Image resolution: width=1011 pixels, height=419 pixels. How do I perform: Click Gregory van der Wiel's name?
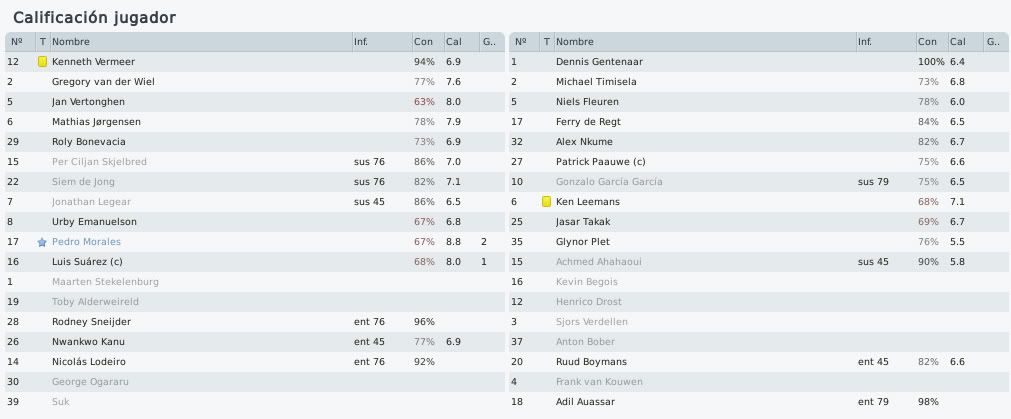tap(103, 82)
